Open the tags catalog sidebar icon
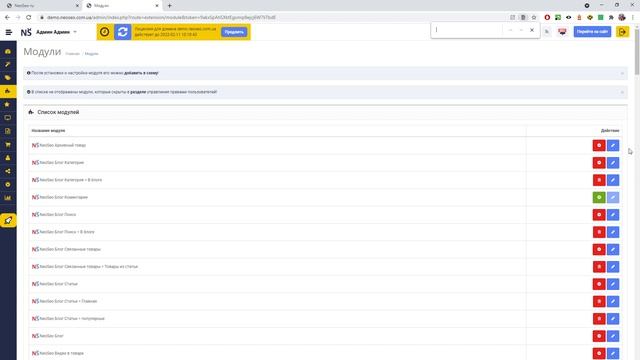The width and height of the screenshot is (640, 360). 8,78
